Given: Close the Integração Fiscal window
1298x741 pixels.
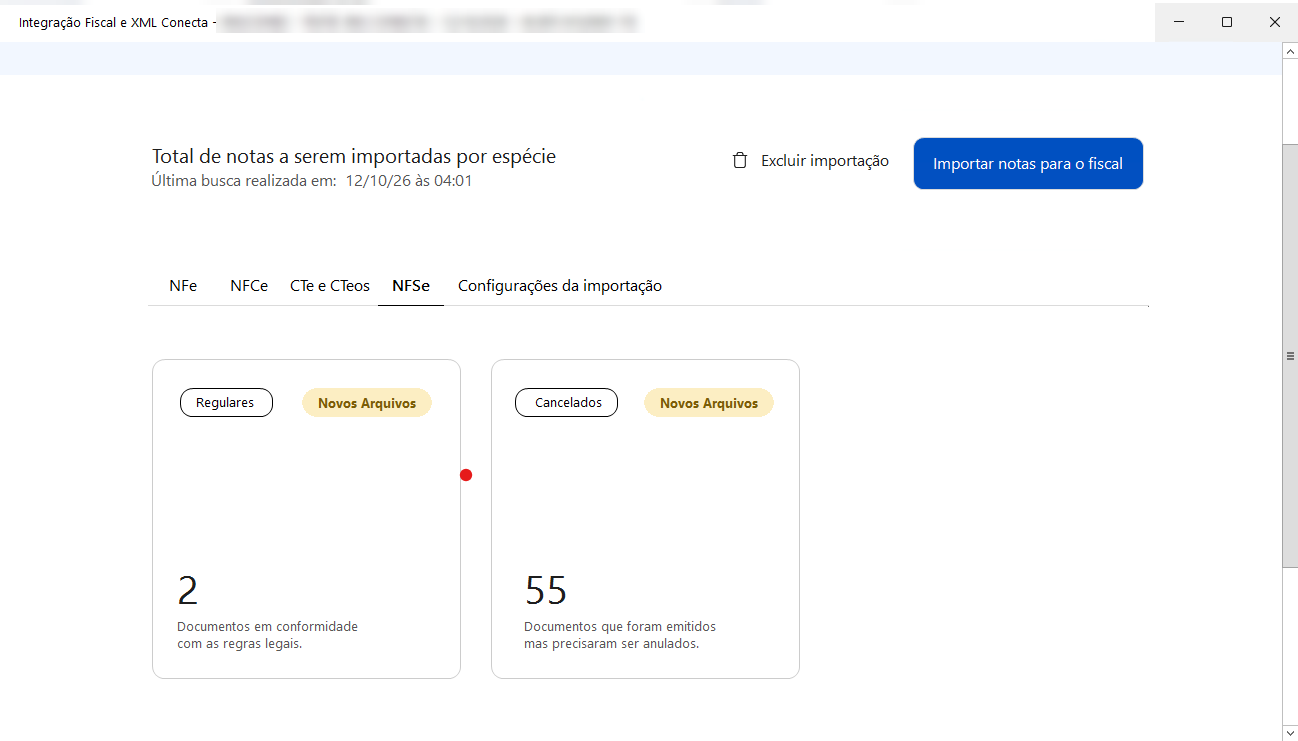Looking at the screenshot, I should [x=1275, y=22].
